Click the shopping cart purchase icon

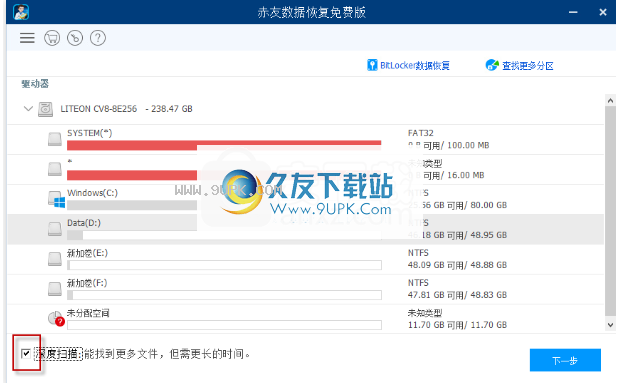(52, 38)
